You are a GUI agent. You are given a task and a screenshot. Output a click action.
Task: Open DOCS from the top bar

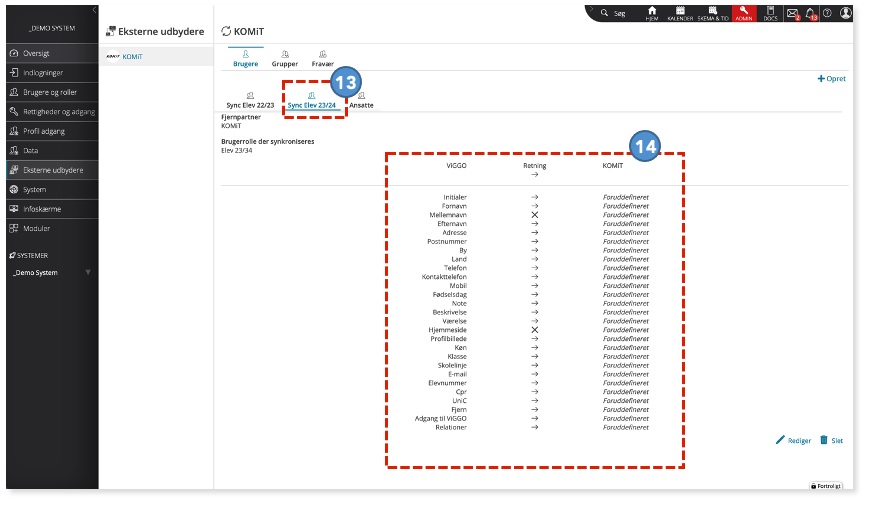point(770,14)
